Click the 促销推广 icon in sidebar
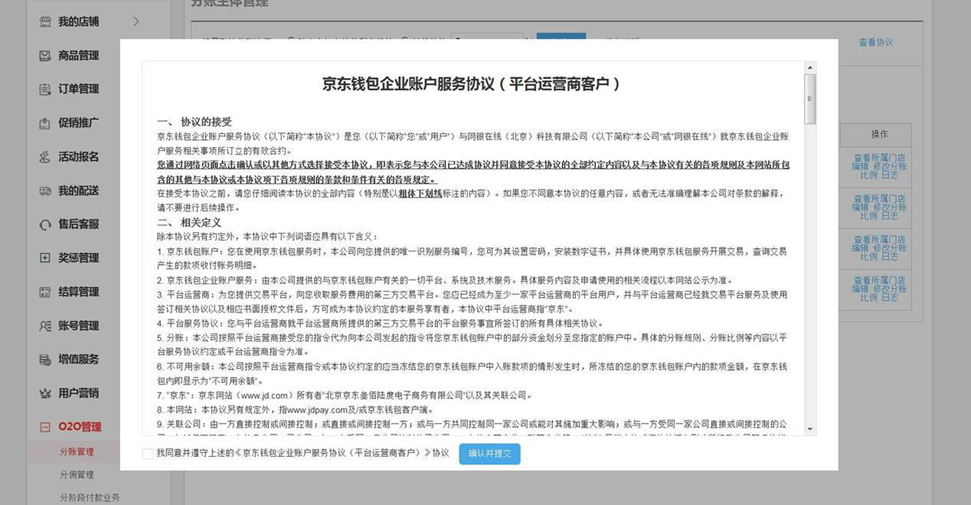This screenshot has width=971, height=505. click(x=45, y=123)
